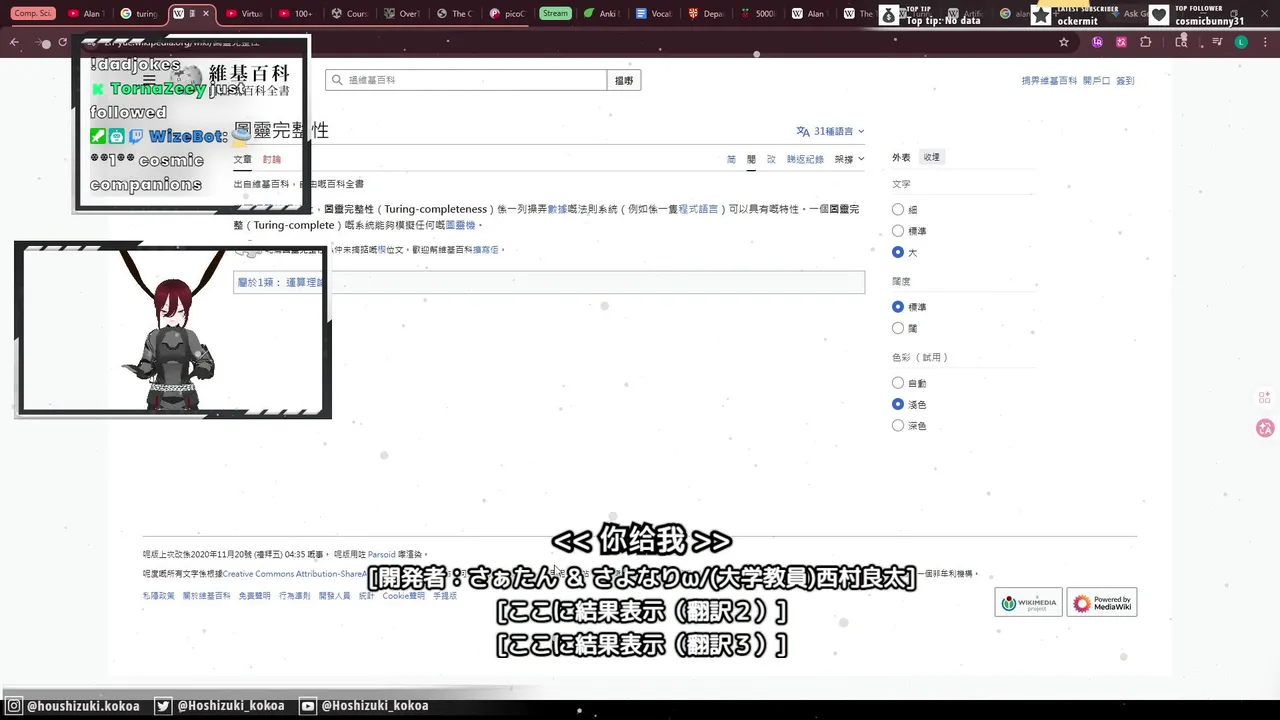Click the 圖靈完整性 page heading

coord(281,131)
